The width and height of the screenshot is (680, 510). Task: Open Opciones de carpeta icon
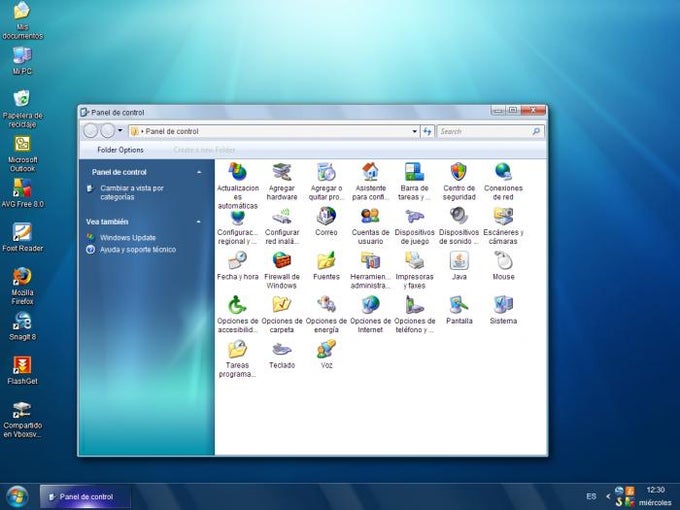282,305
